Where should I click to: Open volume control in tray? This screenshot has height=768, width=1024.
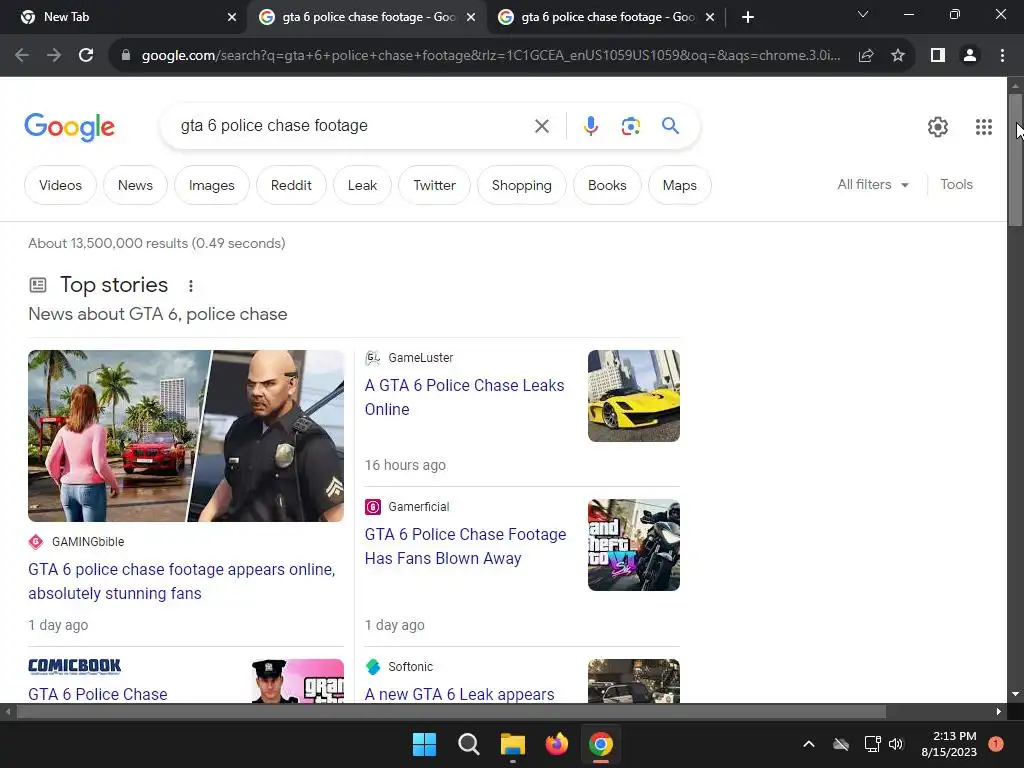click(896, 744)
